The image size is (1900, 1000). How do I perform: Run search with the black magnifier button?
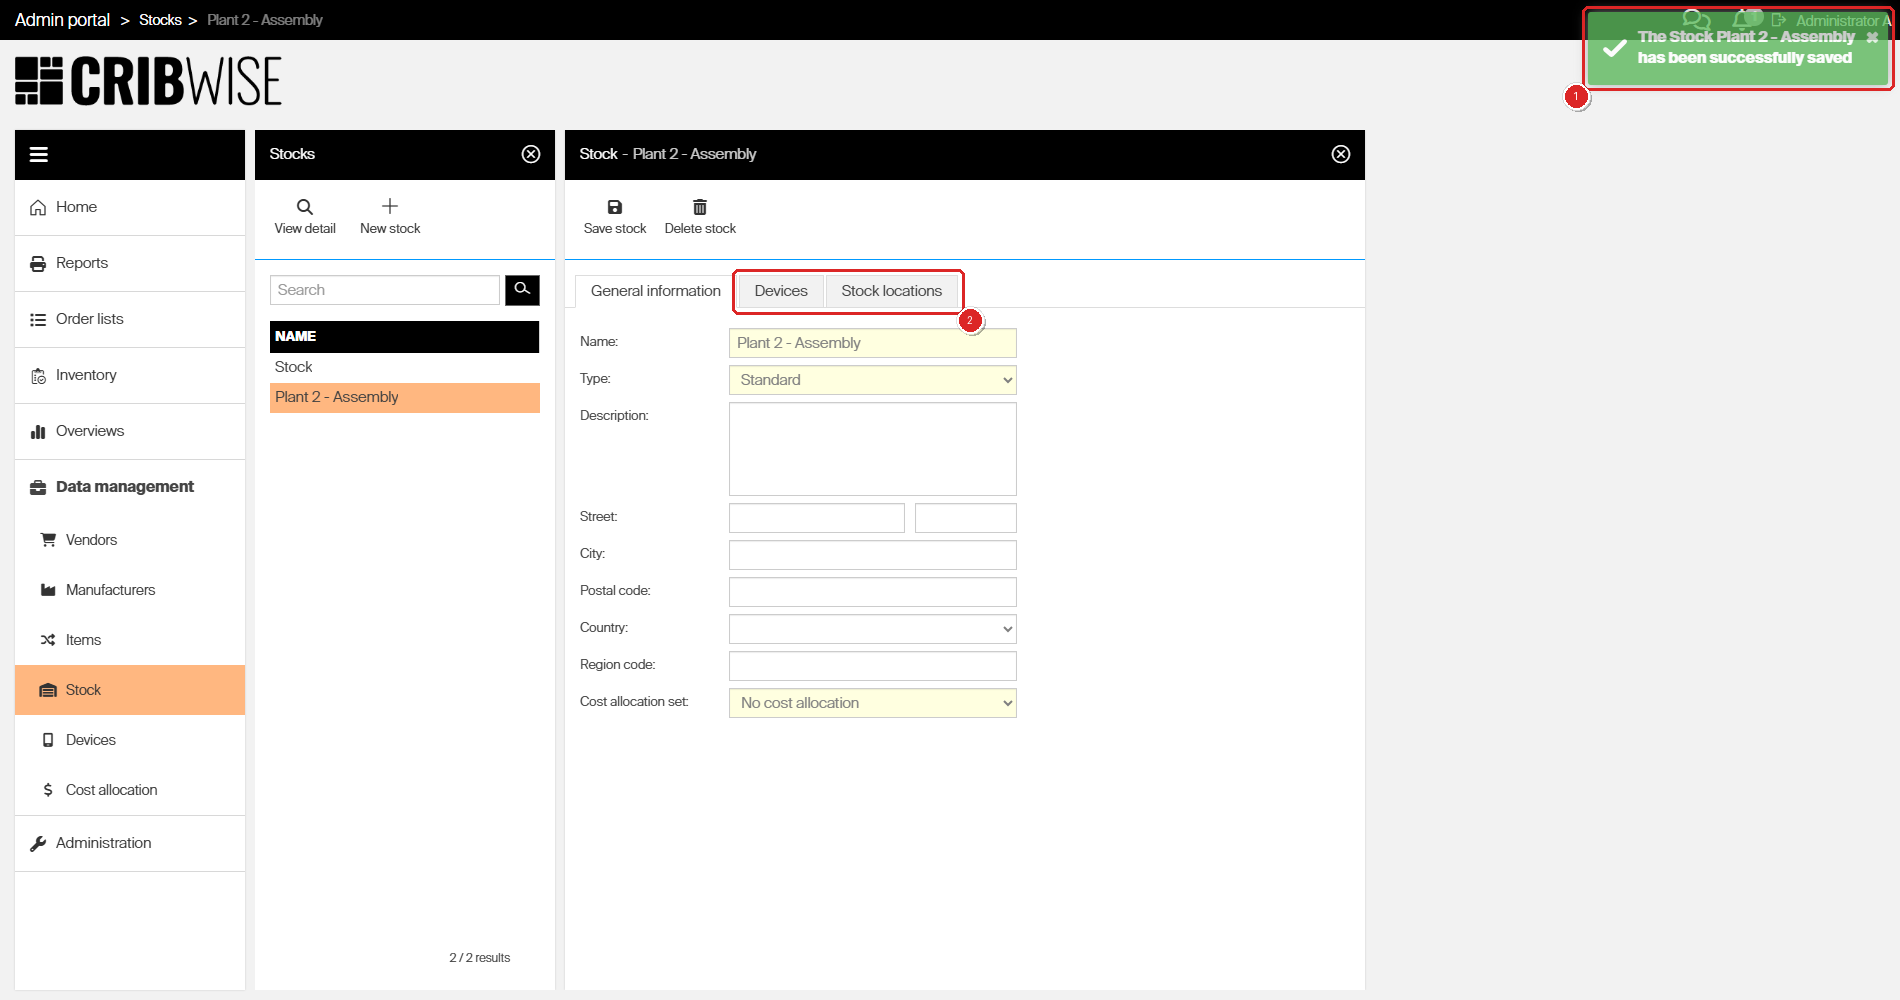pos(522,290)
